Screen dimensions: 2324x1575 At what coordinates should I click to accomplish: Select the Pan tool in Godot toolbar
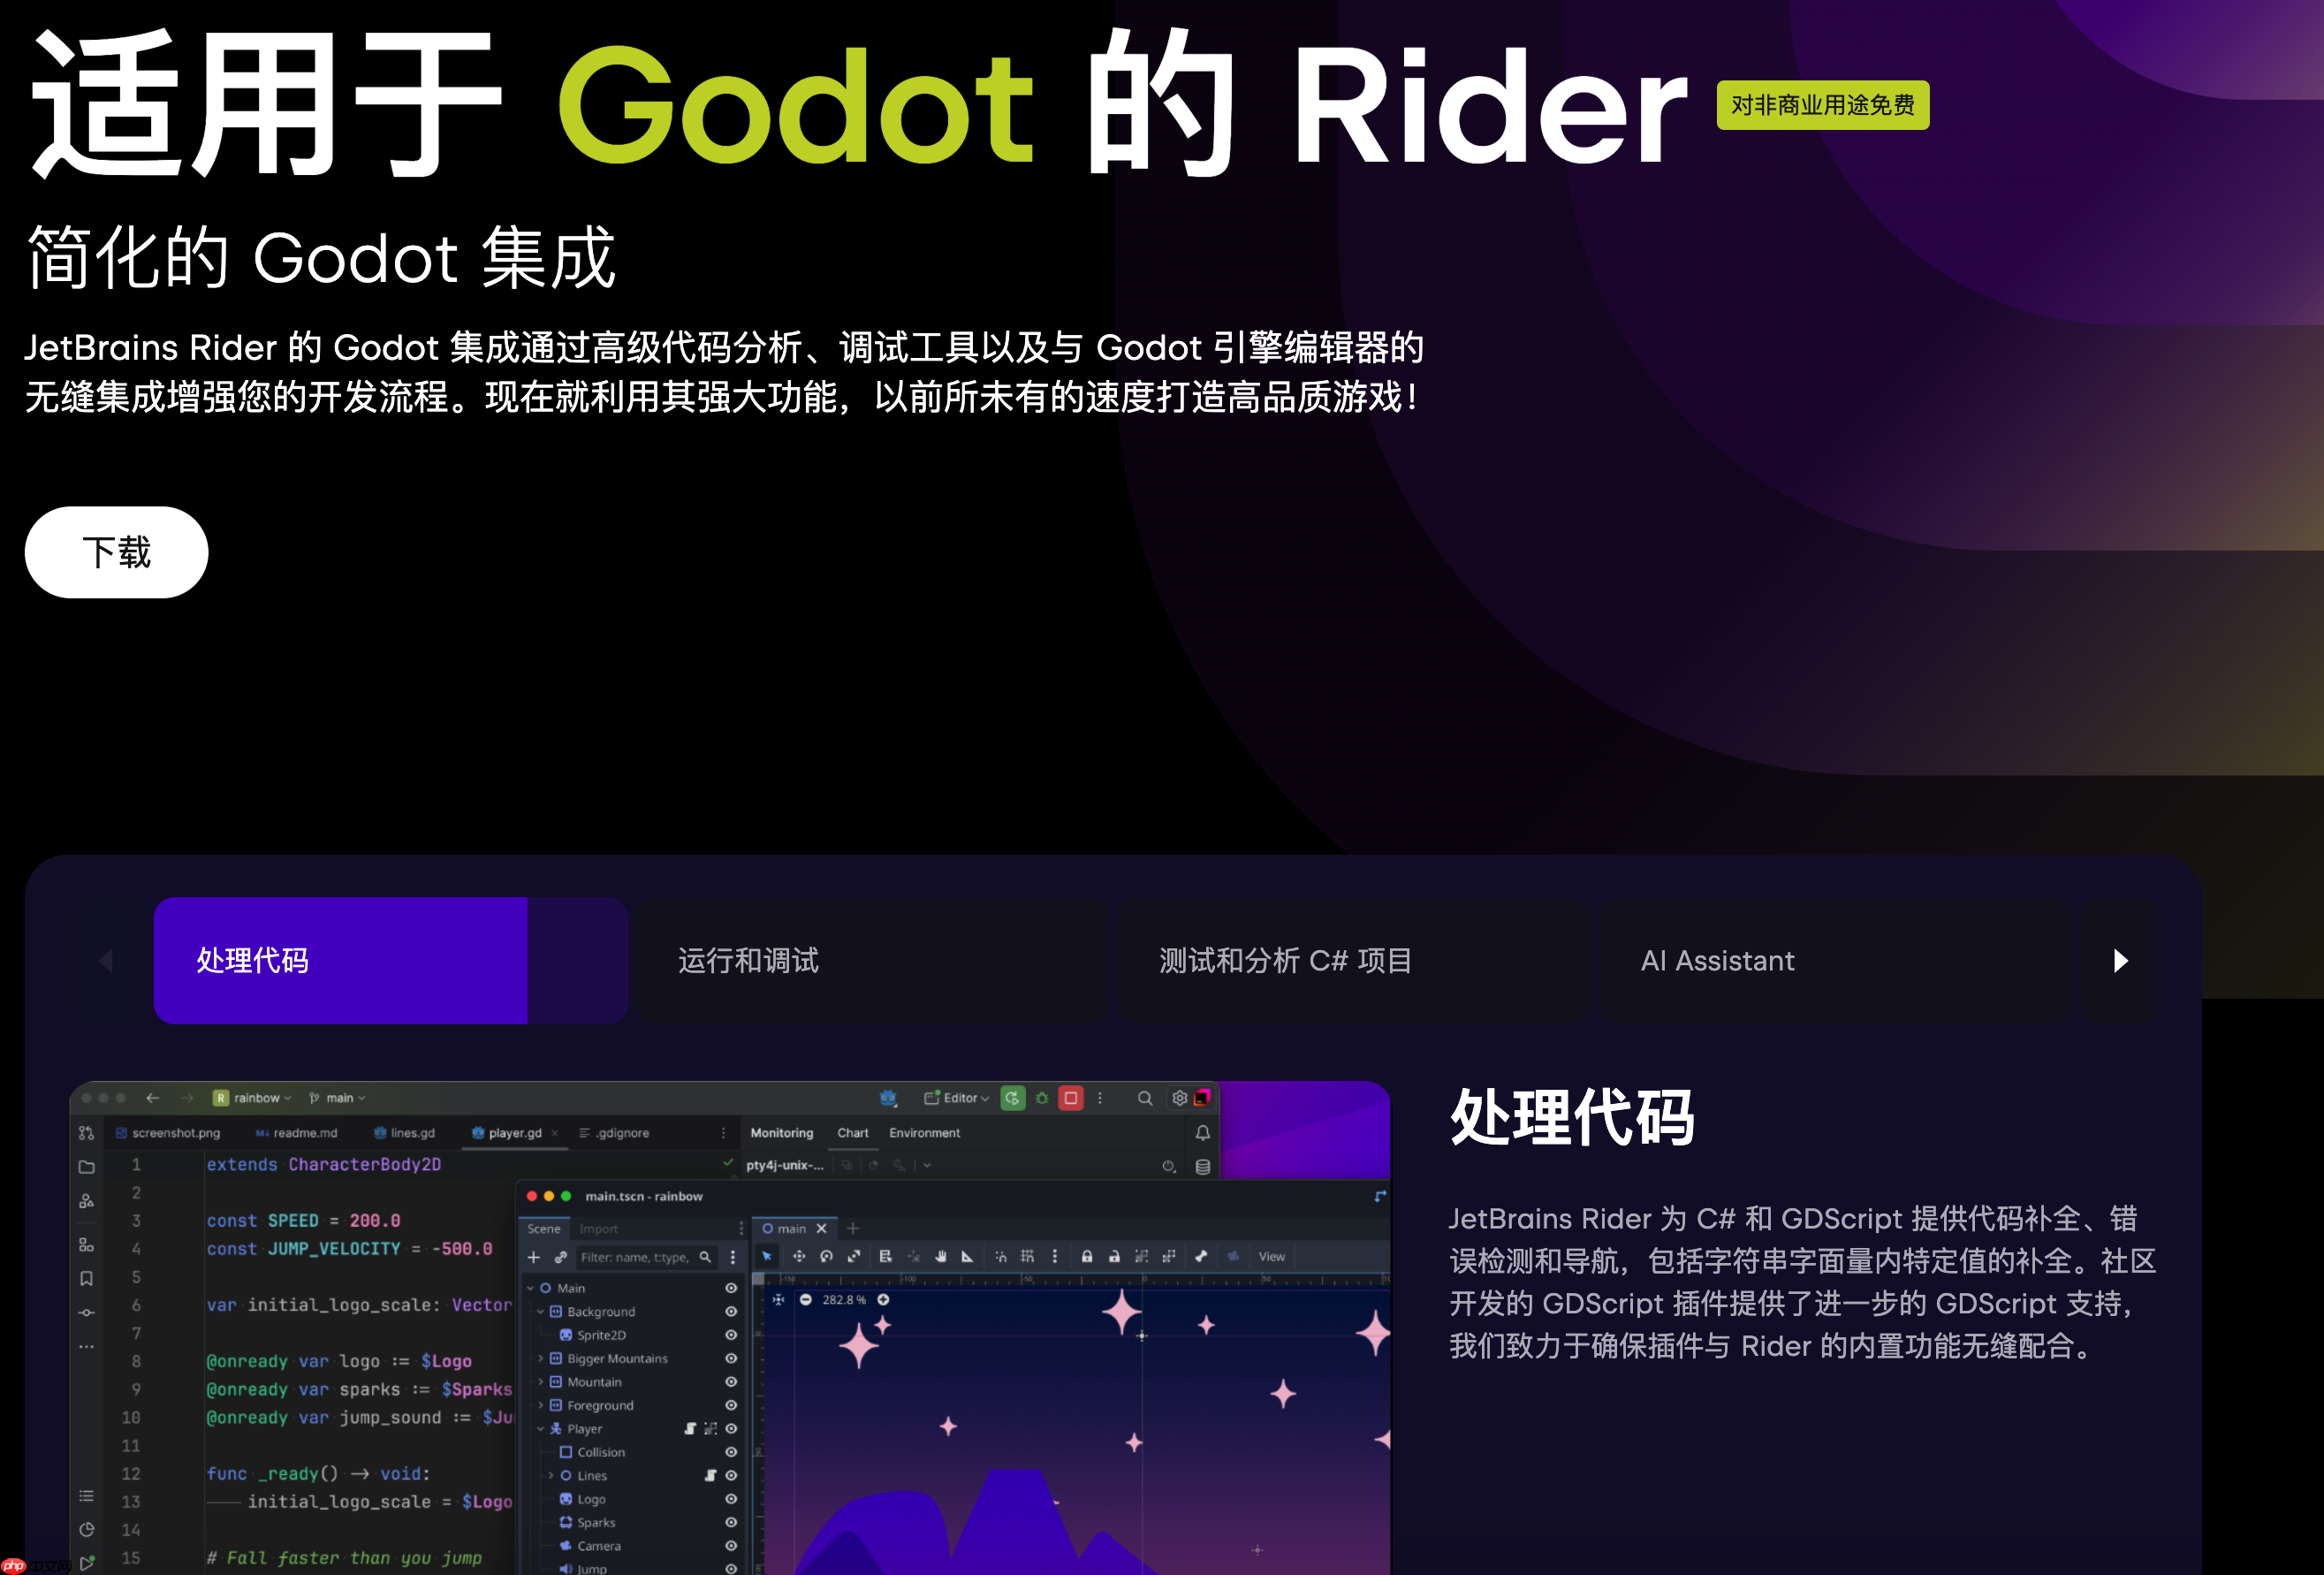coord(941,1257)
